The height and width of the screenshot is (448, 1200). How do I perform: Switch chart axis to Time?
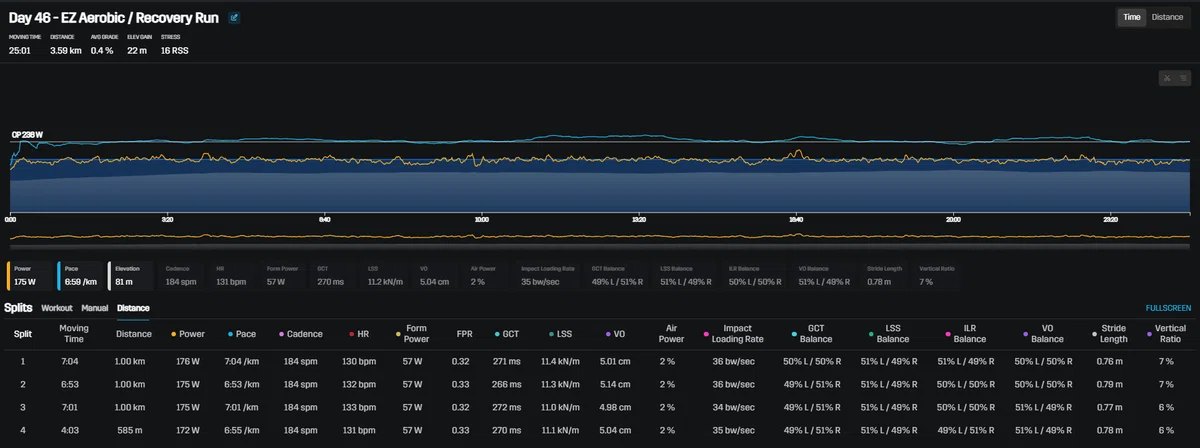[x=1131, y=17]
